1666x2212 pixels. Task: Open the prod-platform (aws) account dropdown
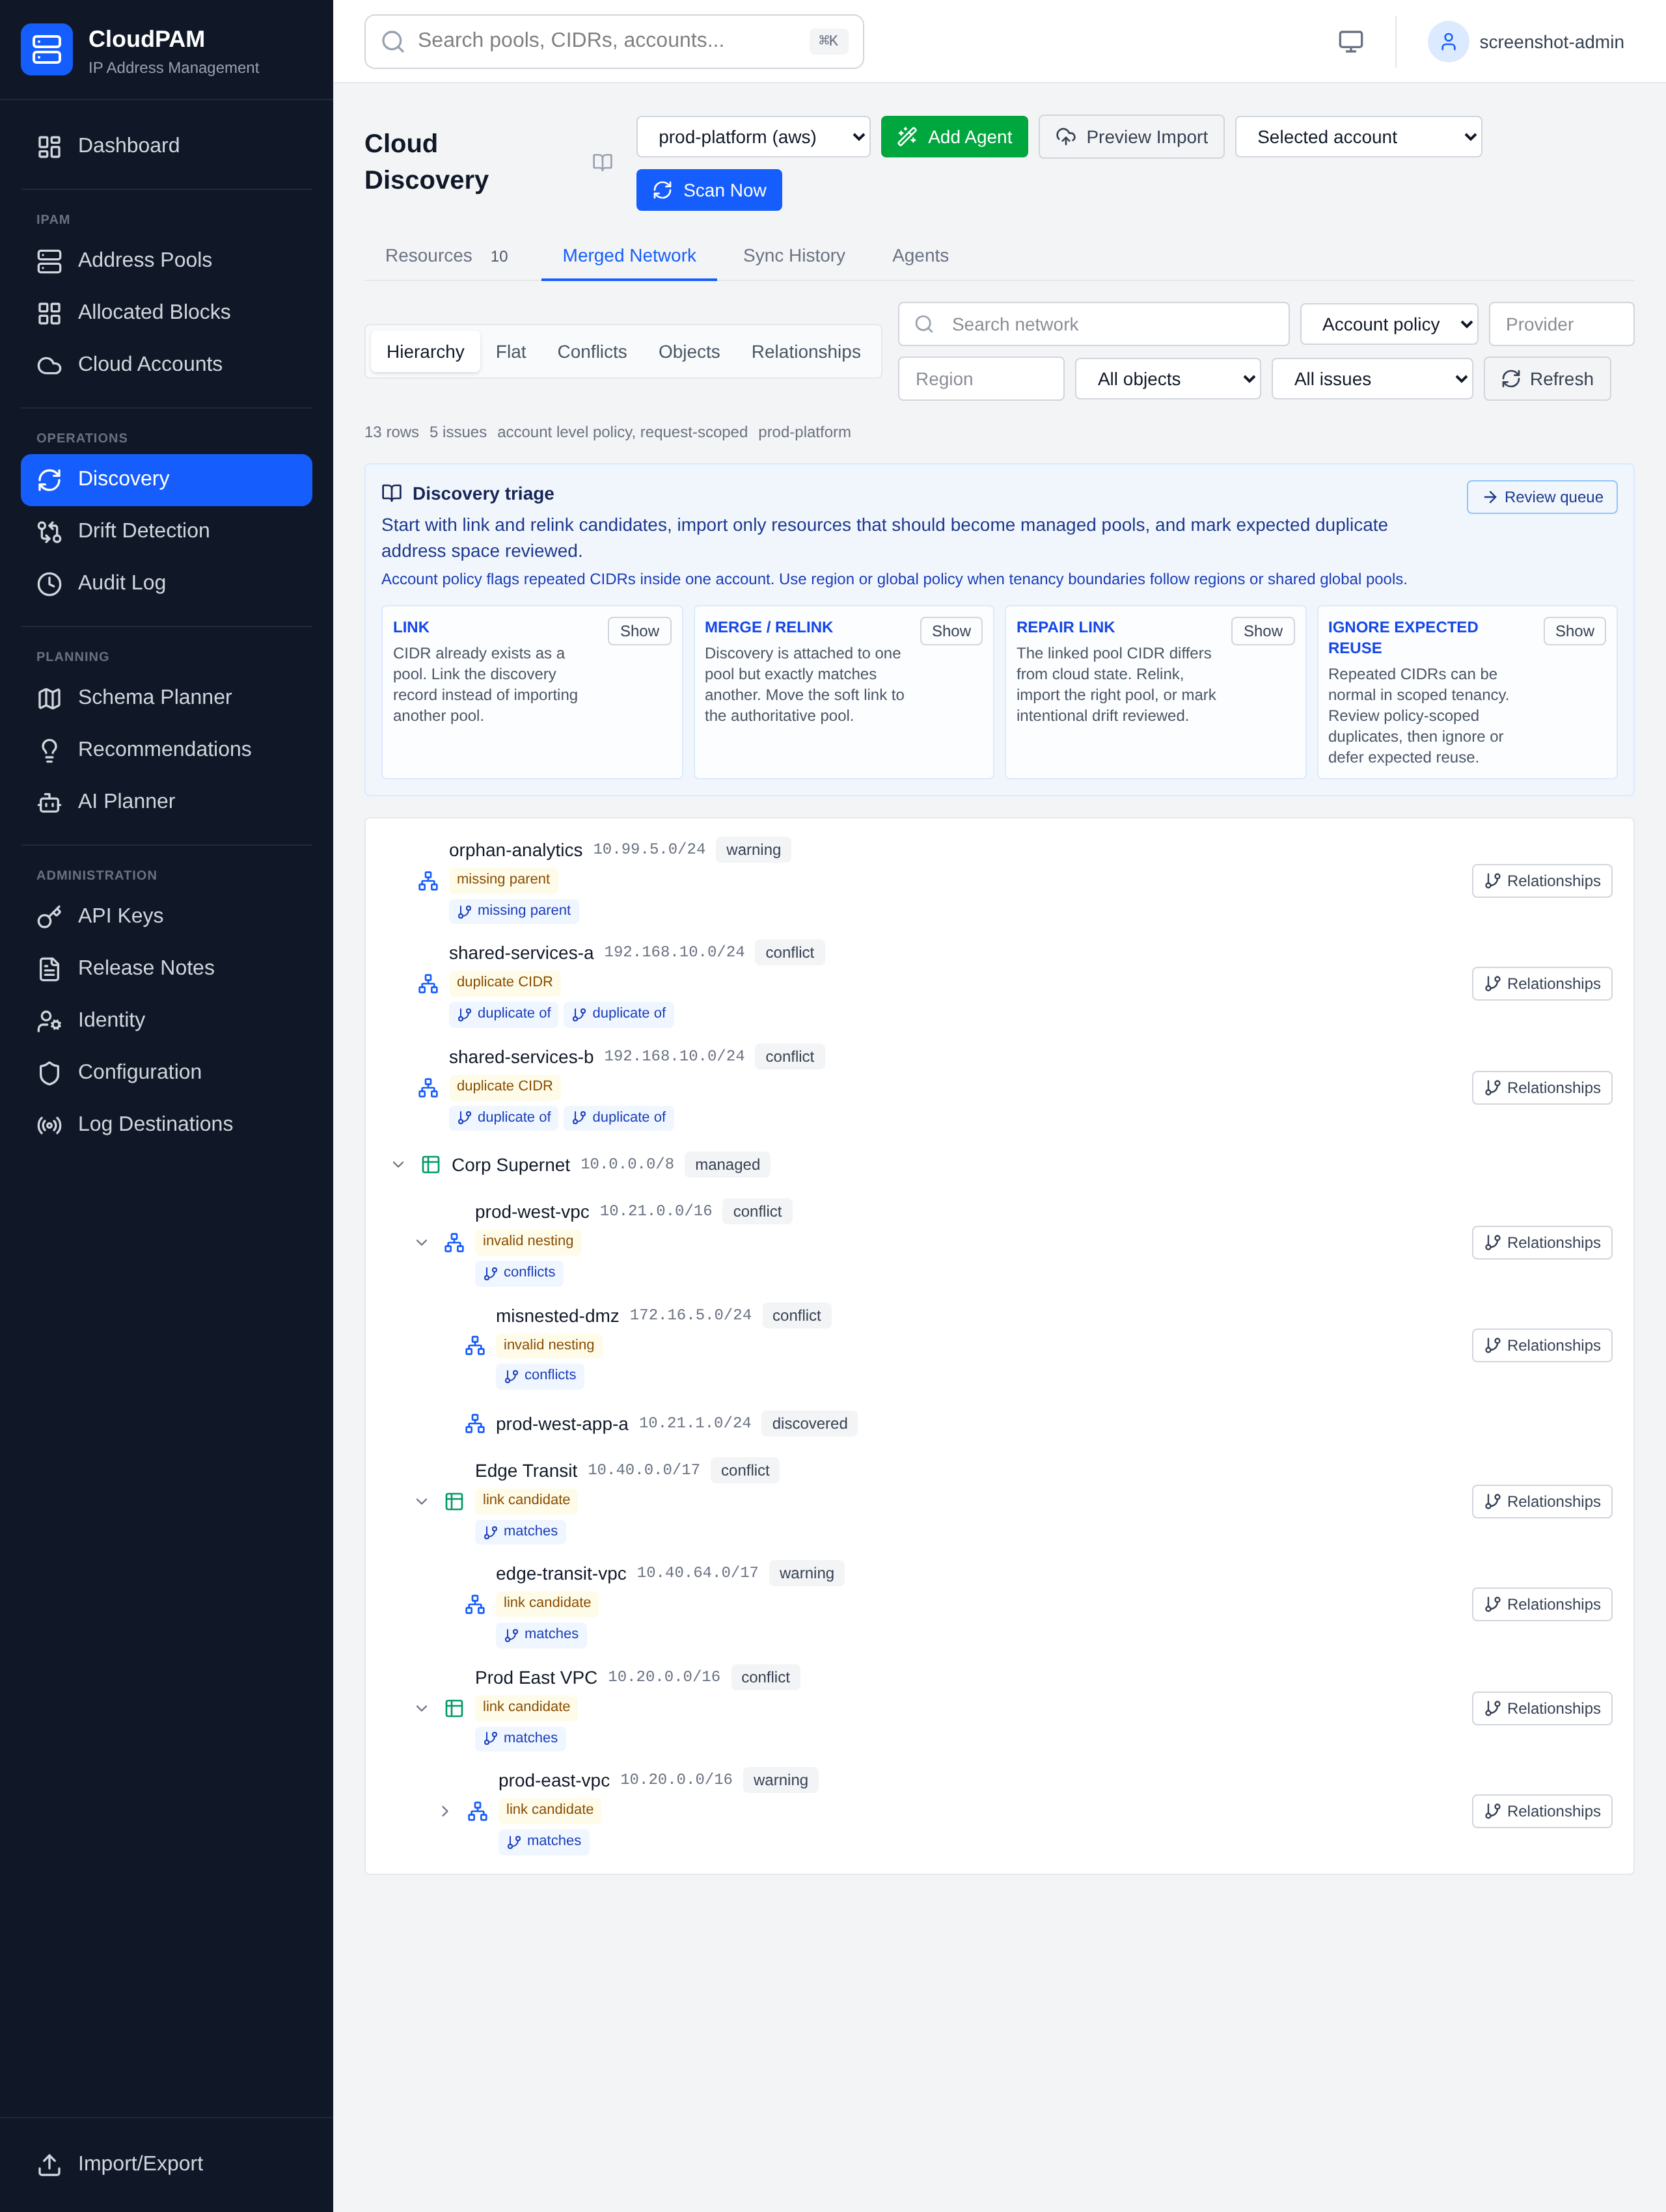[753, 137]
